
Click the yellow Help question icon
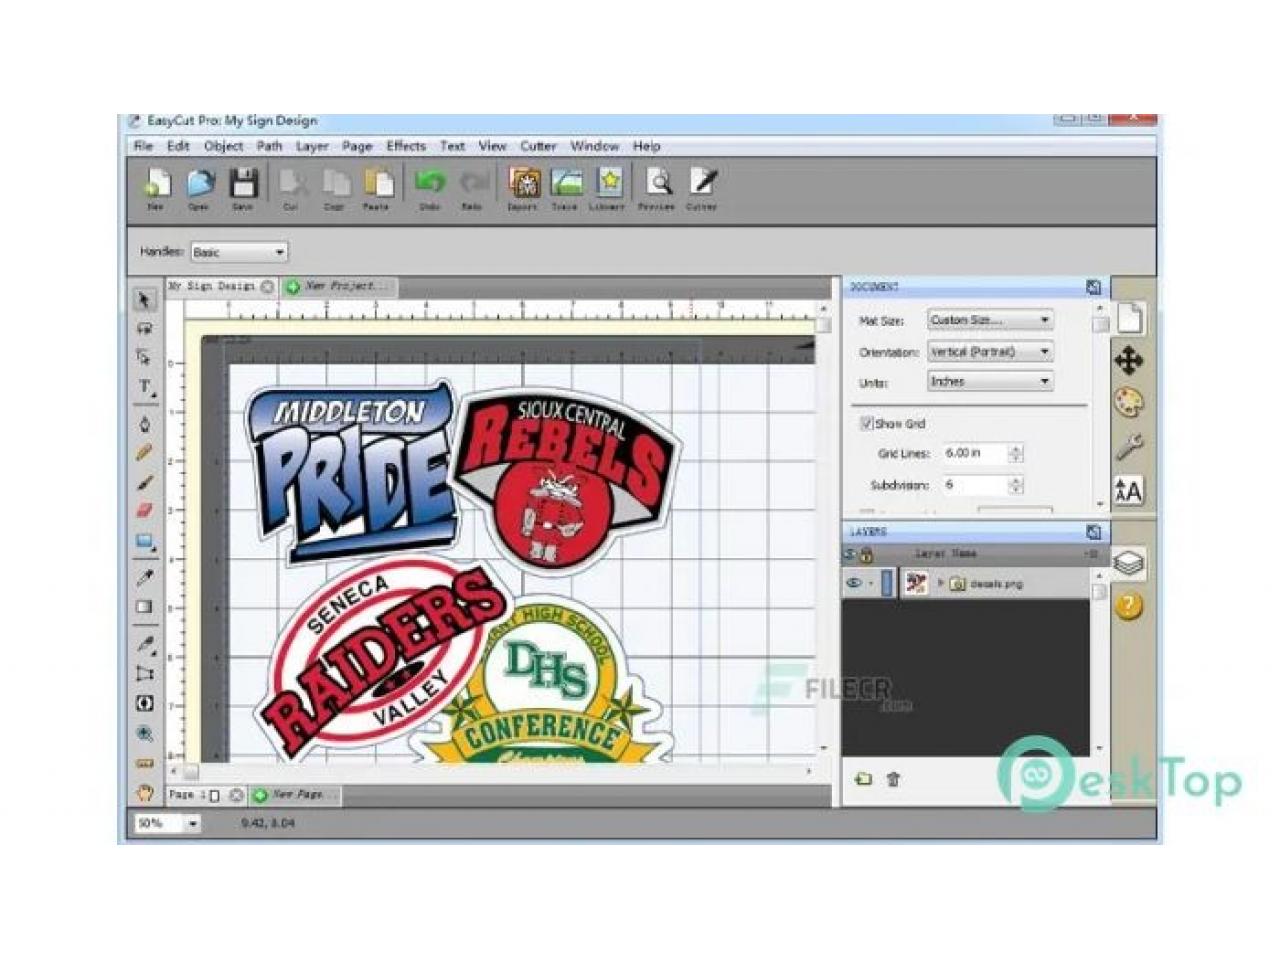[1129, 605]
